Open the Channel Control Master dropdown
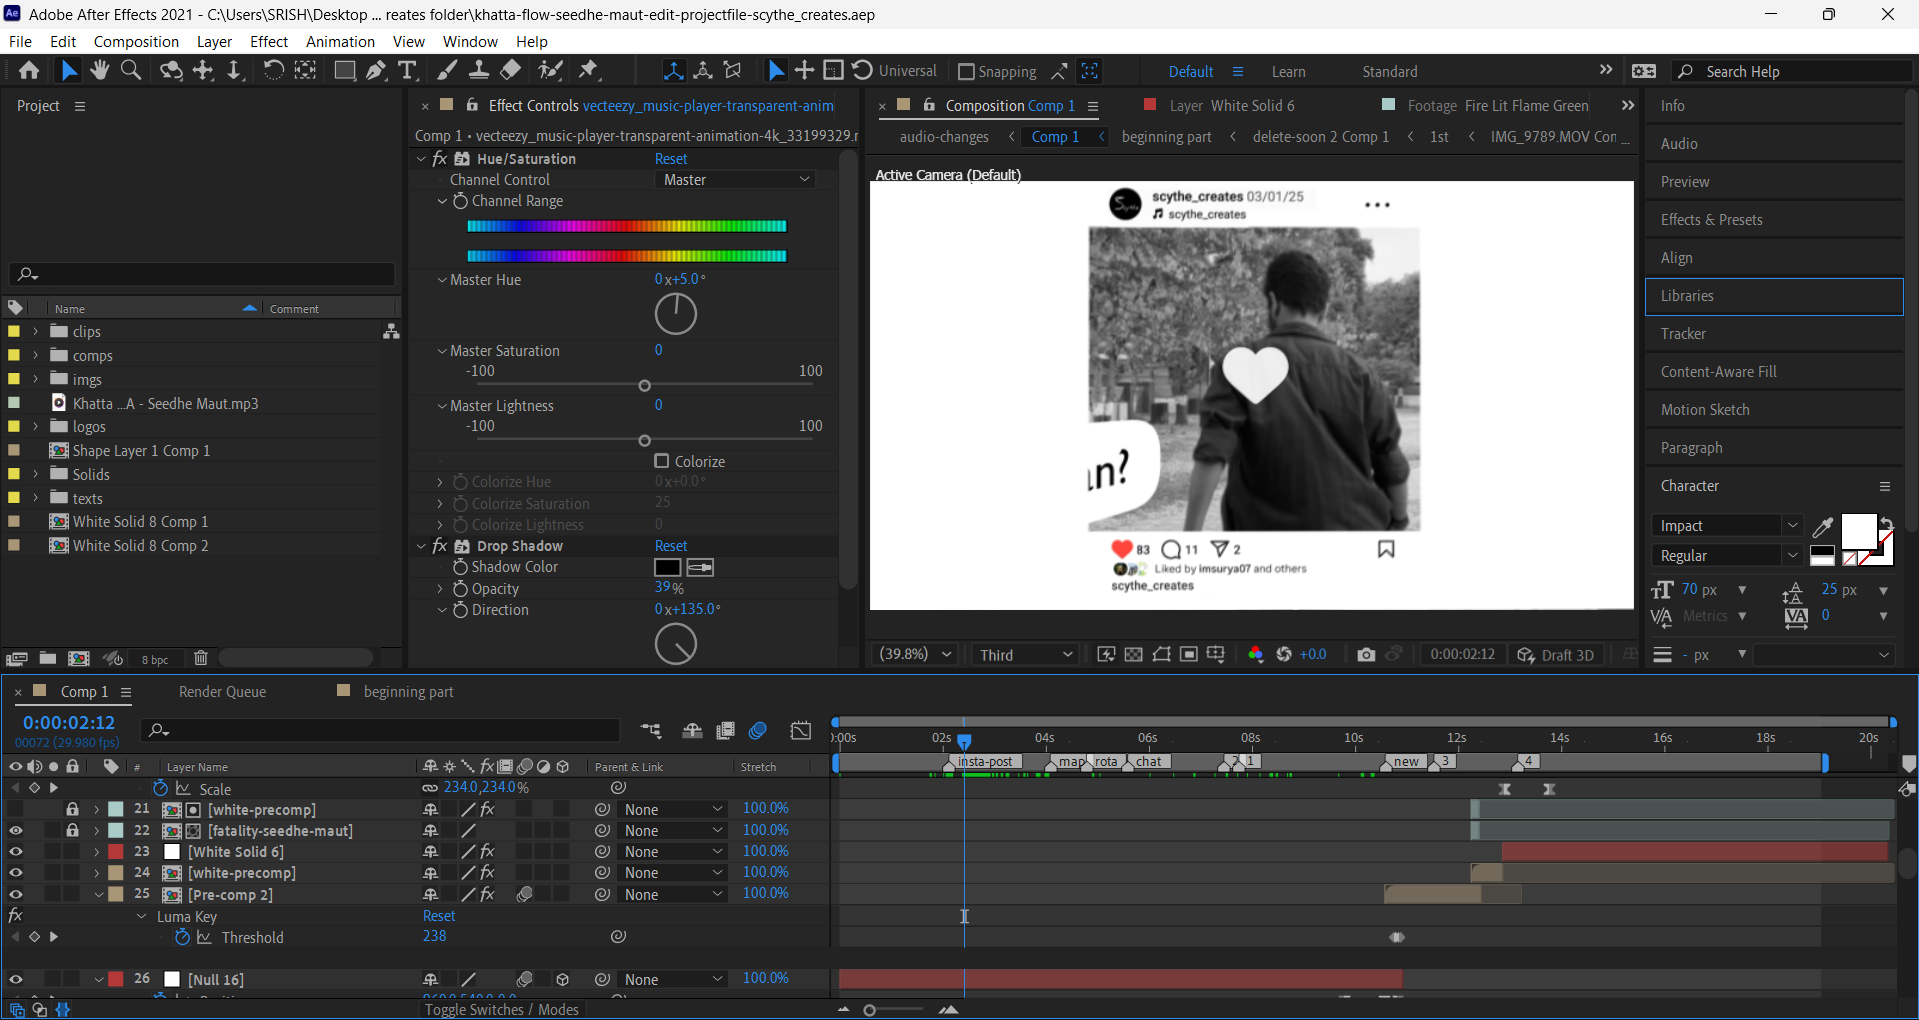1919x1020 pixels. pyautogui.click(x=735, y=180)
